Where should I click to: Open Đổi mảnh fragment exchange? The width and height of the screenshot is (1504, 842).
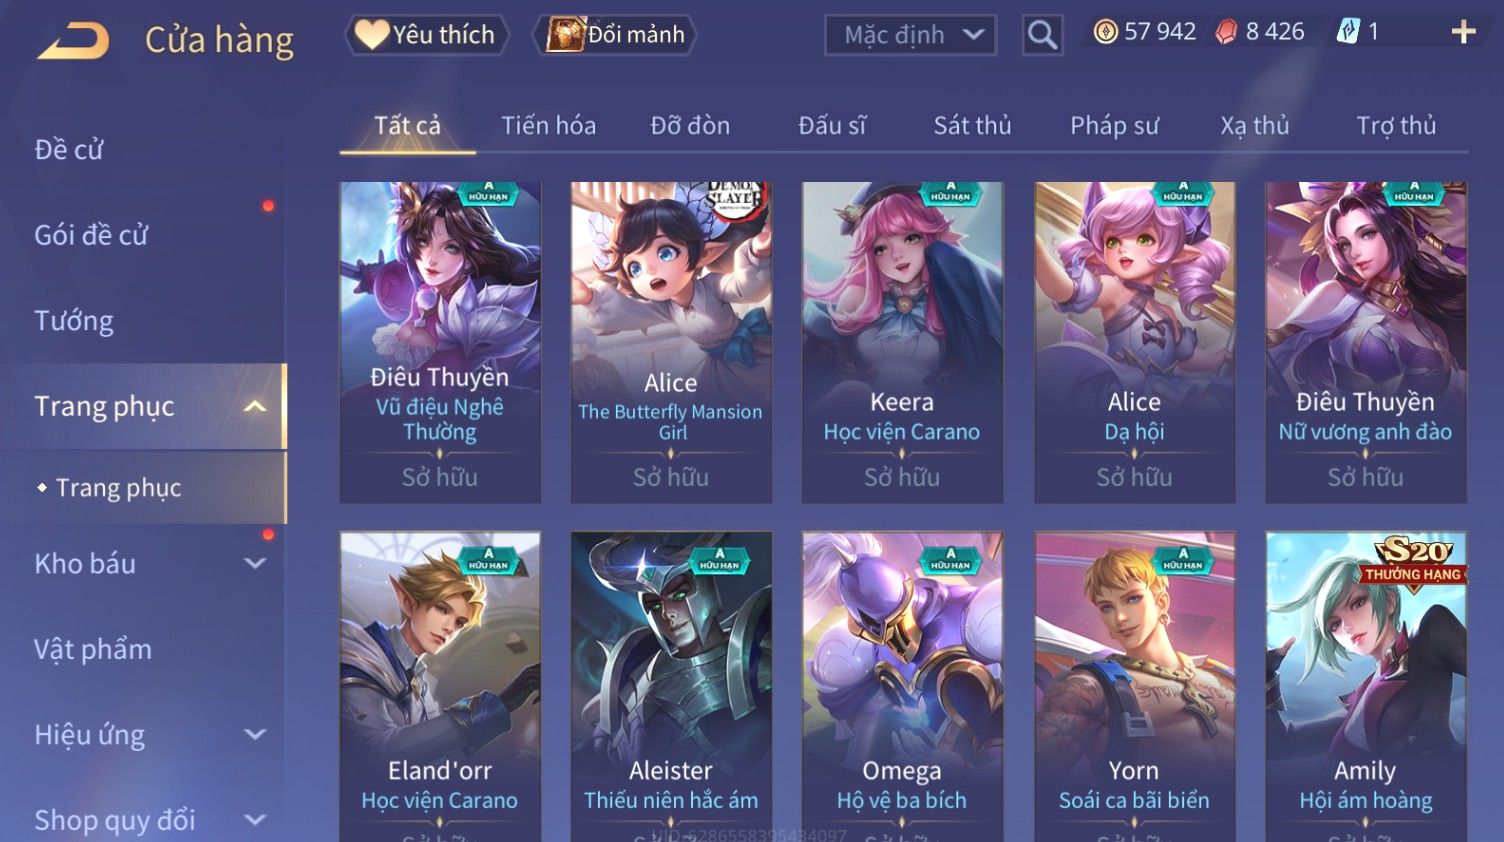pos(616,35)
